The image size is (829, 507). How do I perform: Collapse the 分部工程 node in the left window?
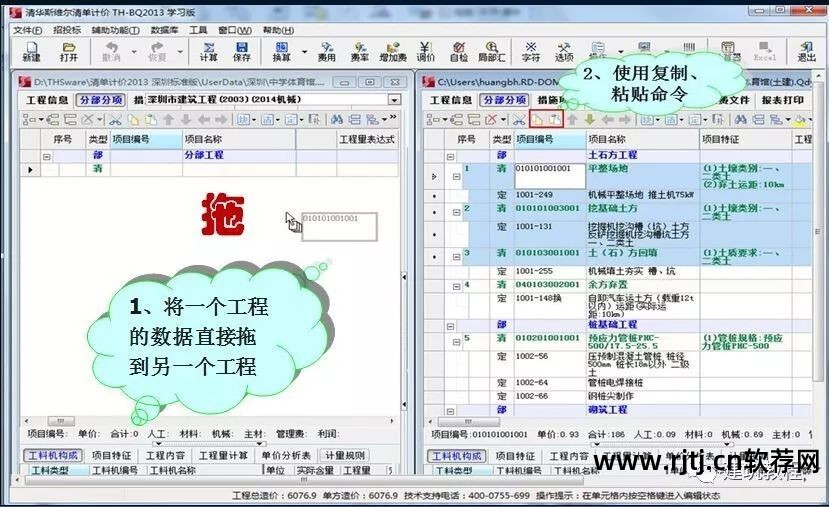(47, 156)
